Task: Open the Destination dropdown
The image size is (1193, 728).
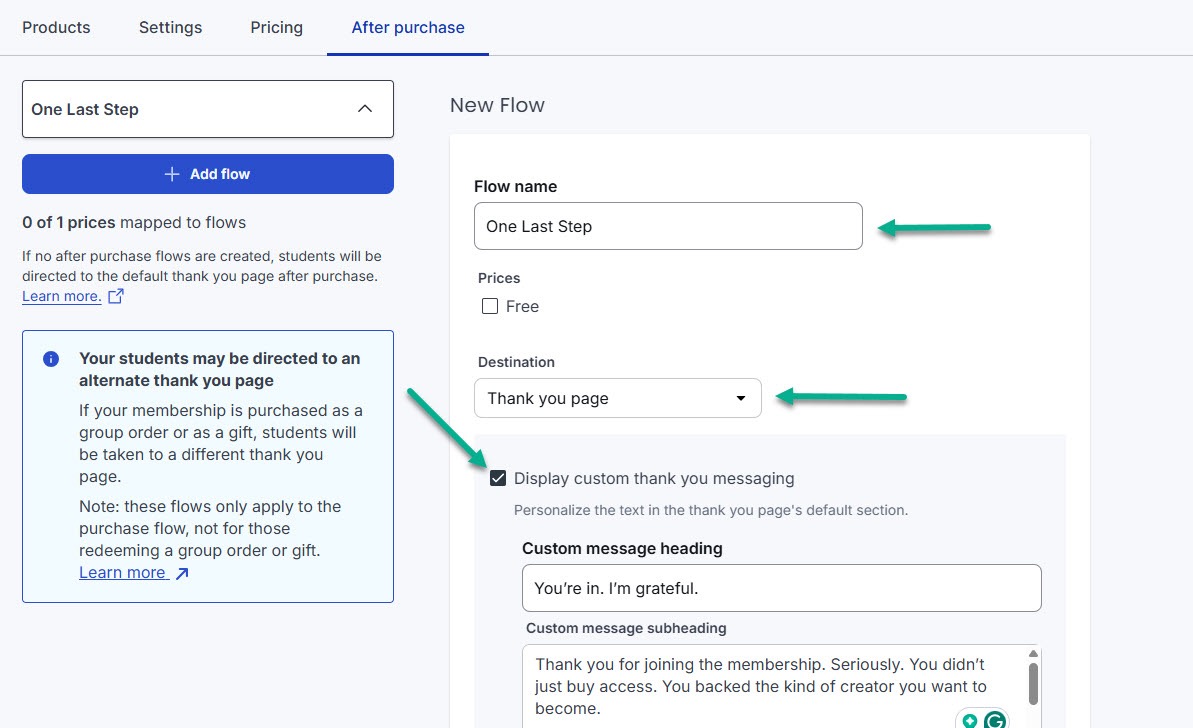Action: [617, 398]
